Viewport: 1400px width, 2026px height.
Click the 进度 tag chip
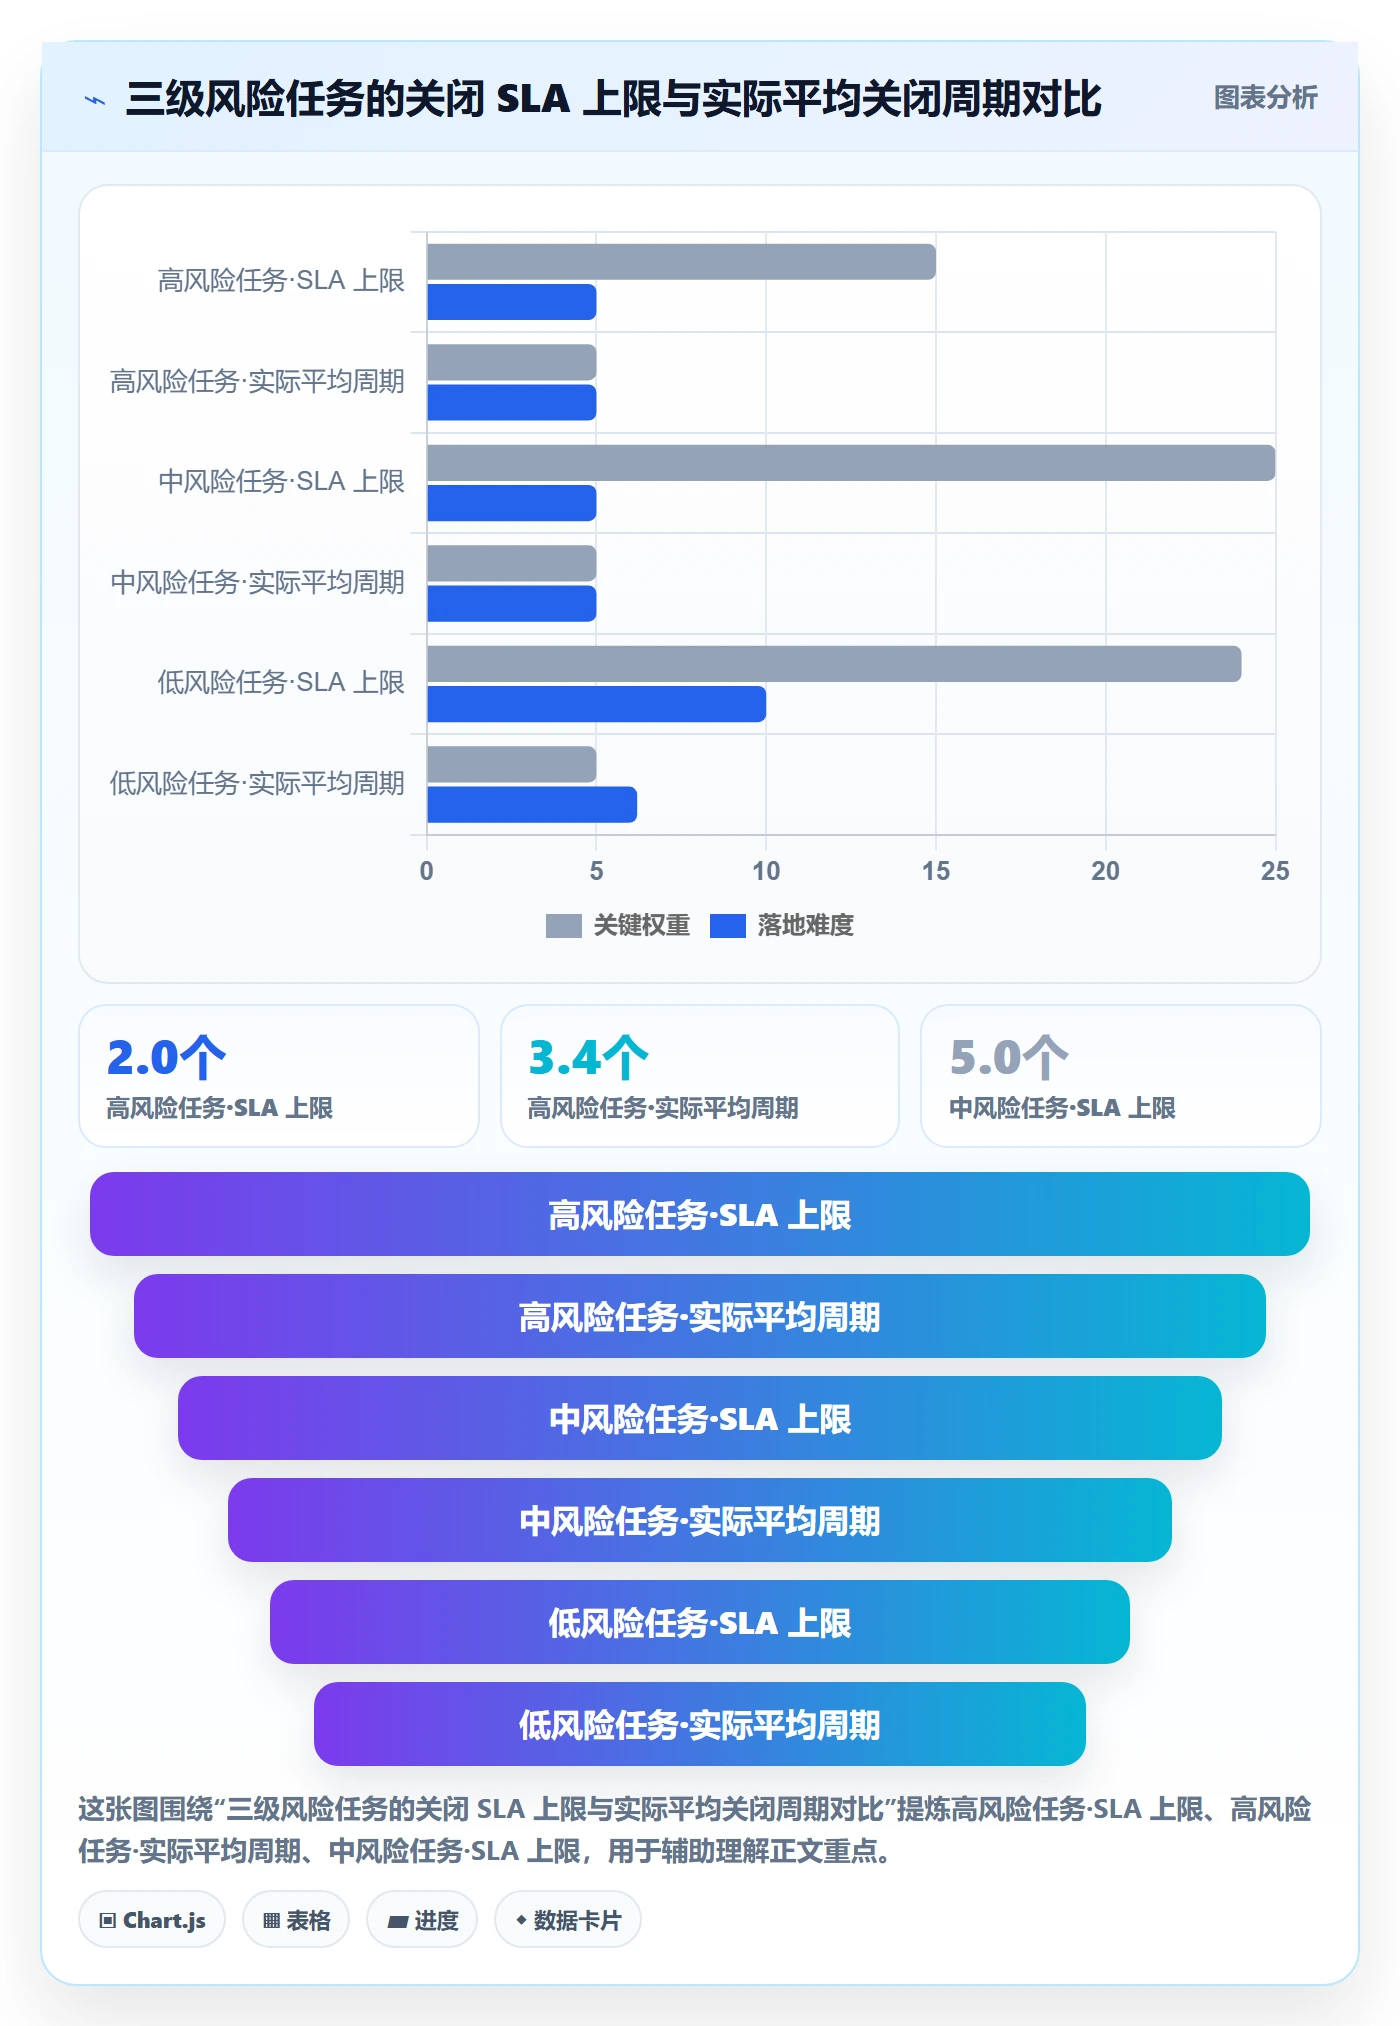[422, 1920]
